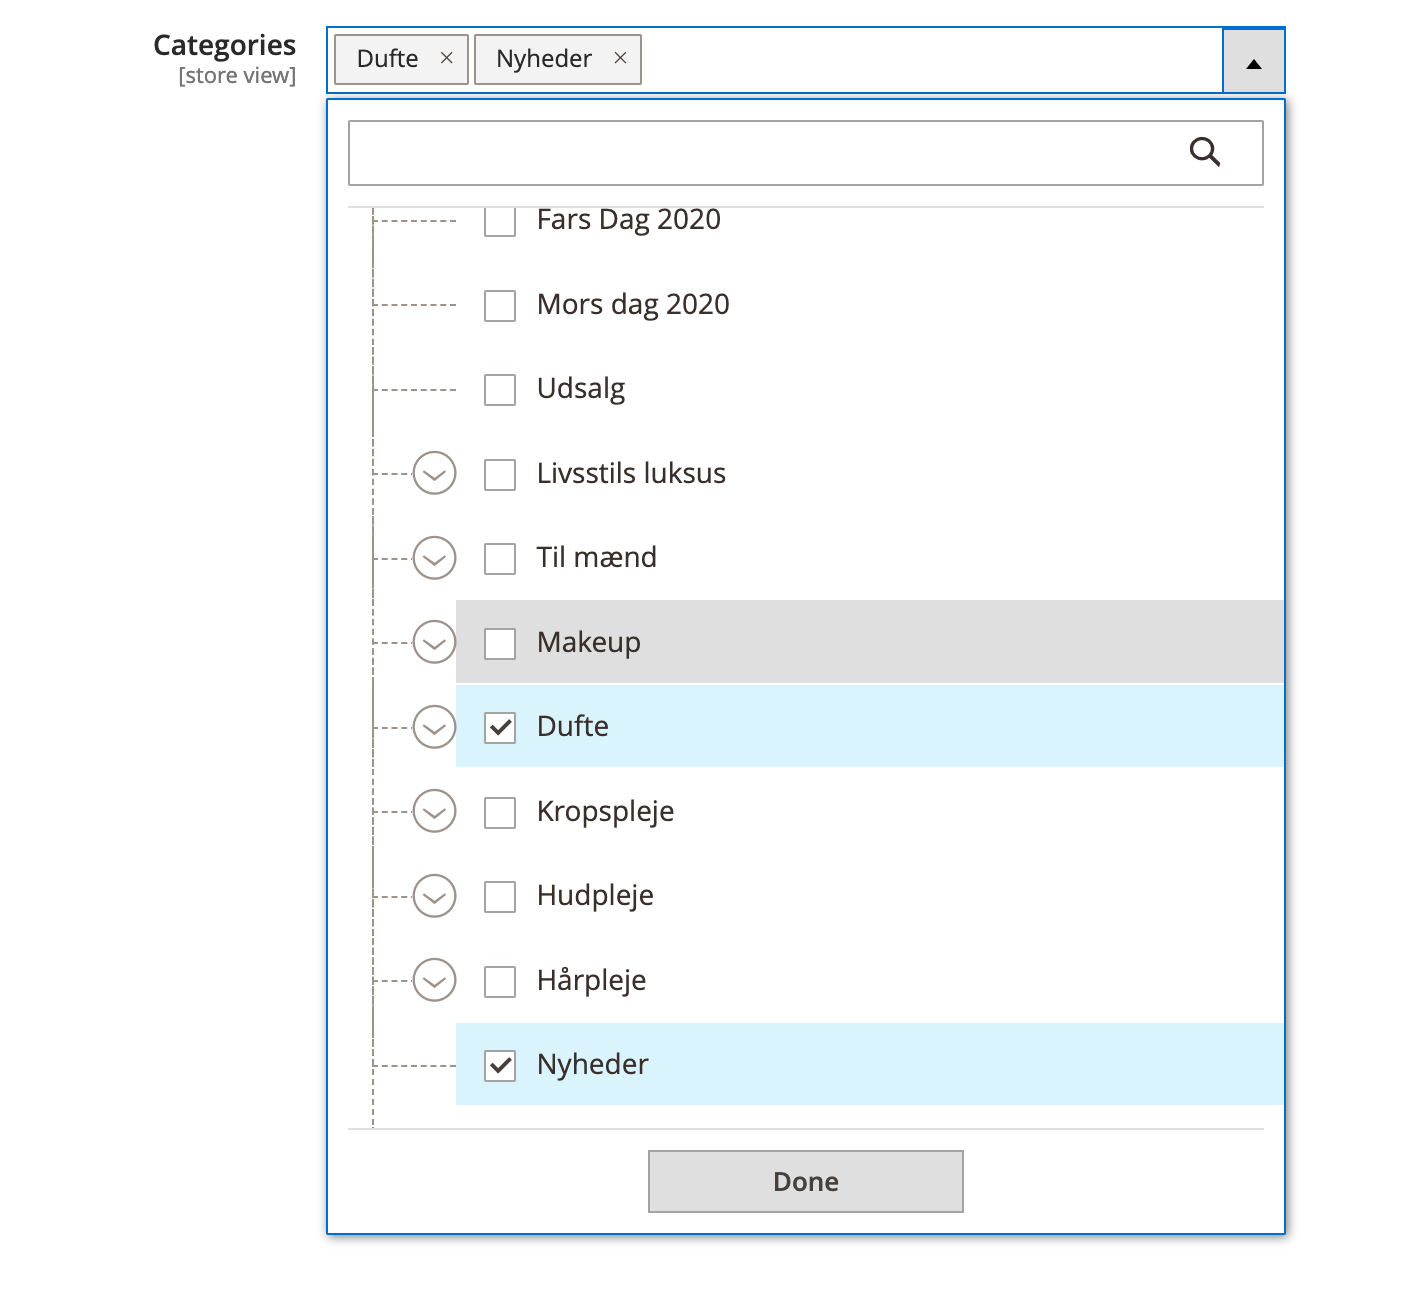The width and height of the screenshot is (1414, 1304).
Task: Select the Fars Dag 2020 category
Action: [x=500, y=222]
